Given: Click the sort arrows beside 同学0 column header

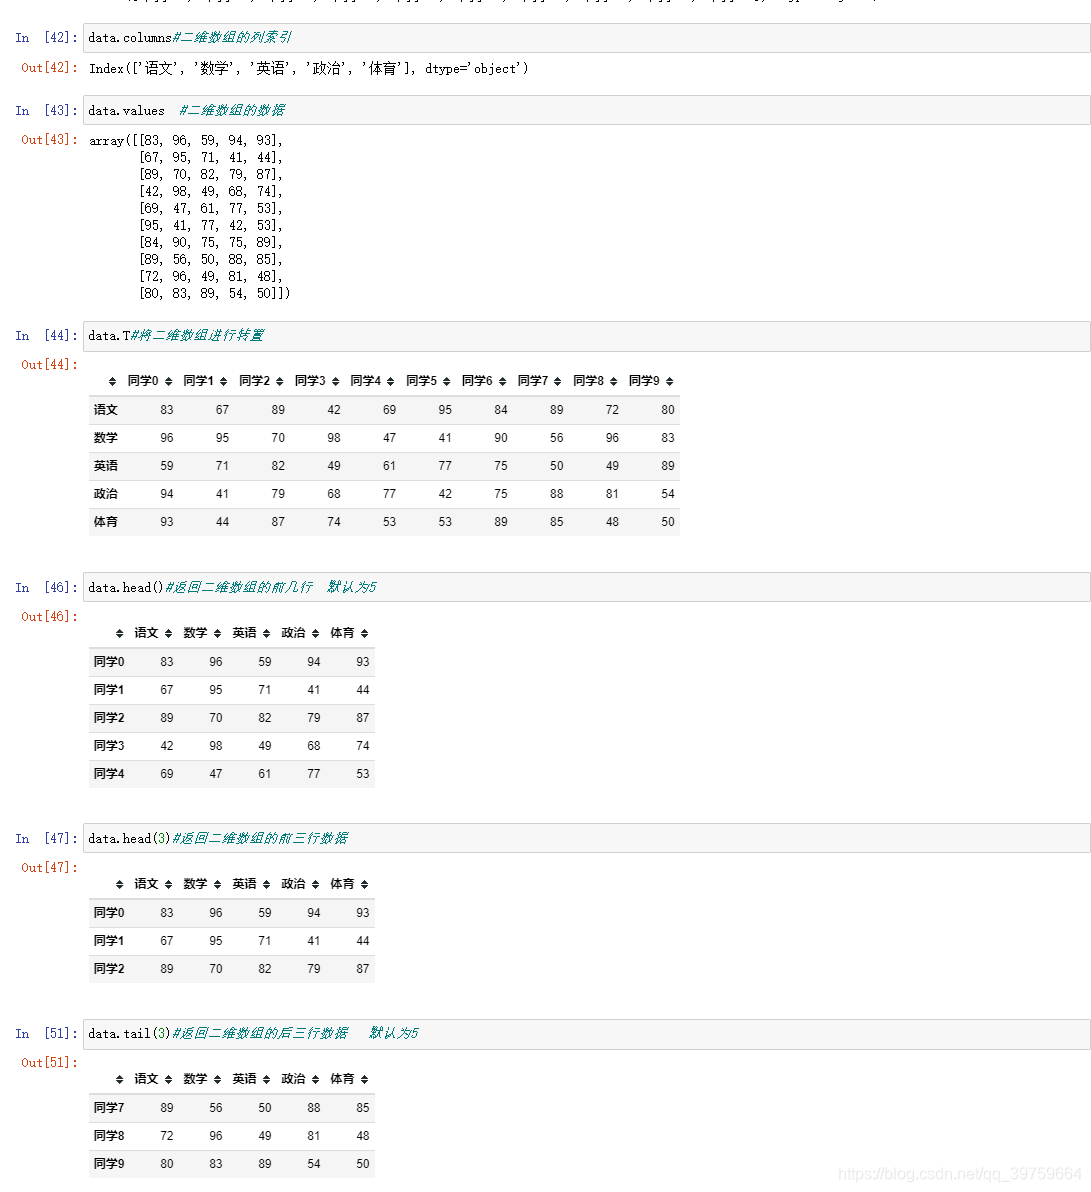Looking at the screenshot, I should [168, 382].
